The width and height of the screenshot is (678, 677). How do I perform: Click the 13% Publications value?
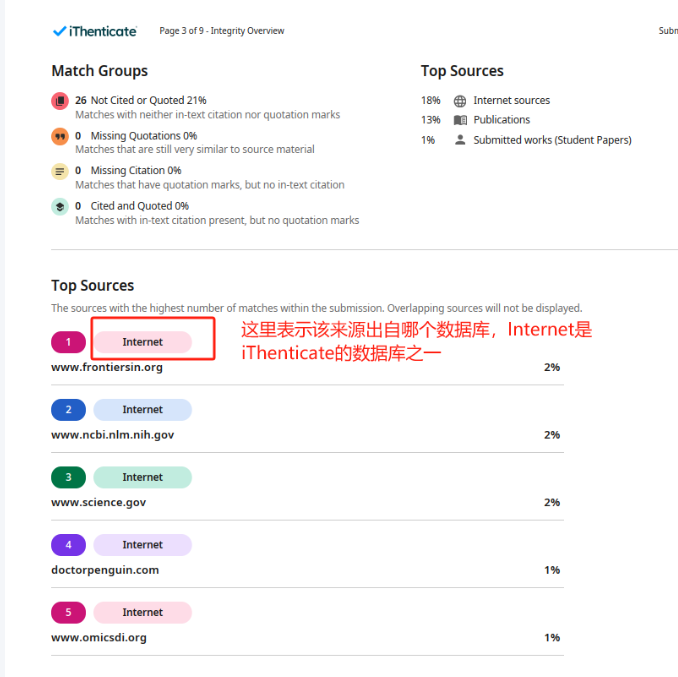click(x=431, y=120)
